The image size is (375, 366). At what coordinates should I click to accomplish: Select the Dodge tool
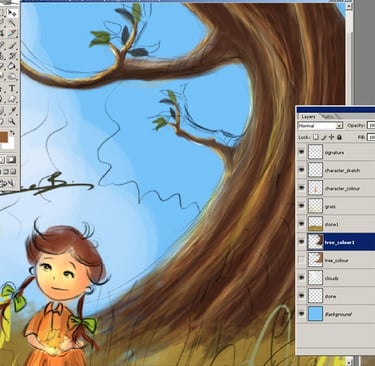(x=12, y=77)
